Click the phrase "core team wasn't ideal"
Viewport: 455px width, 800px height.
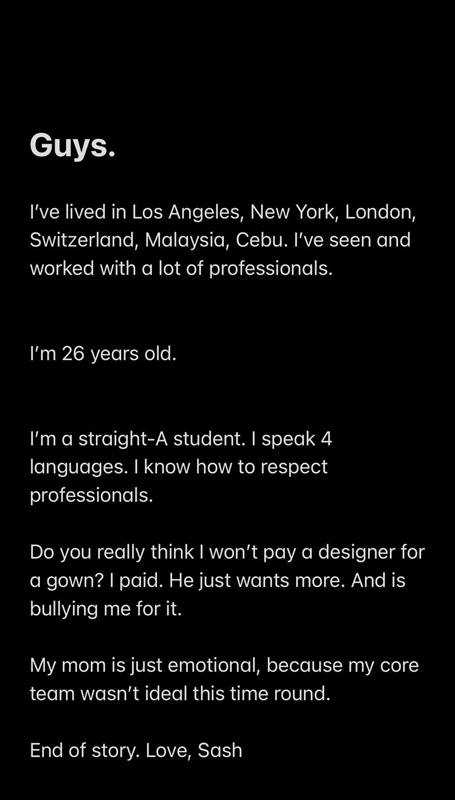(x=224, y=681)
